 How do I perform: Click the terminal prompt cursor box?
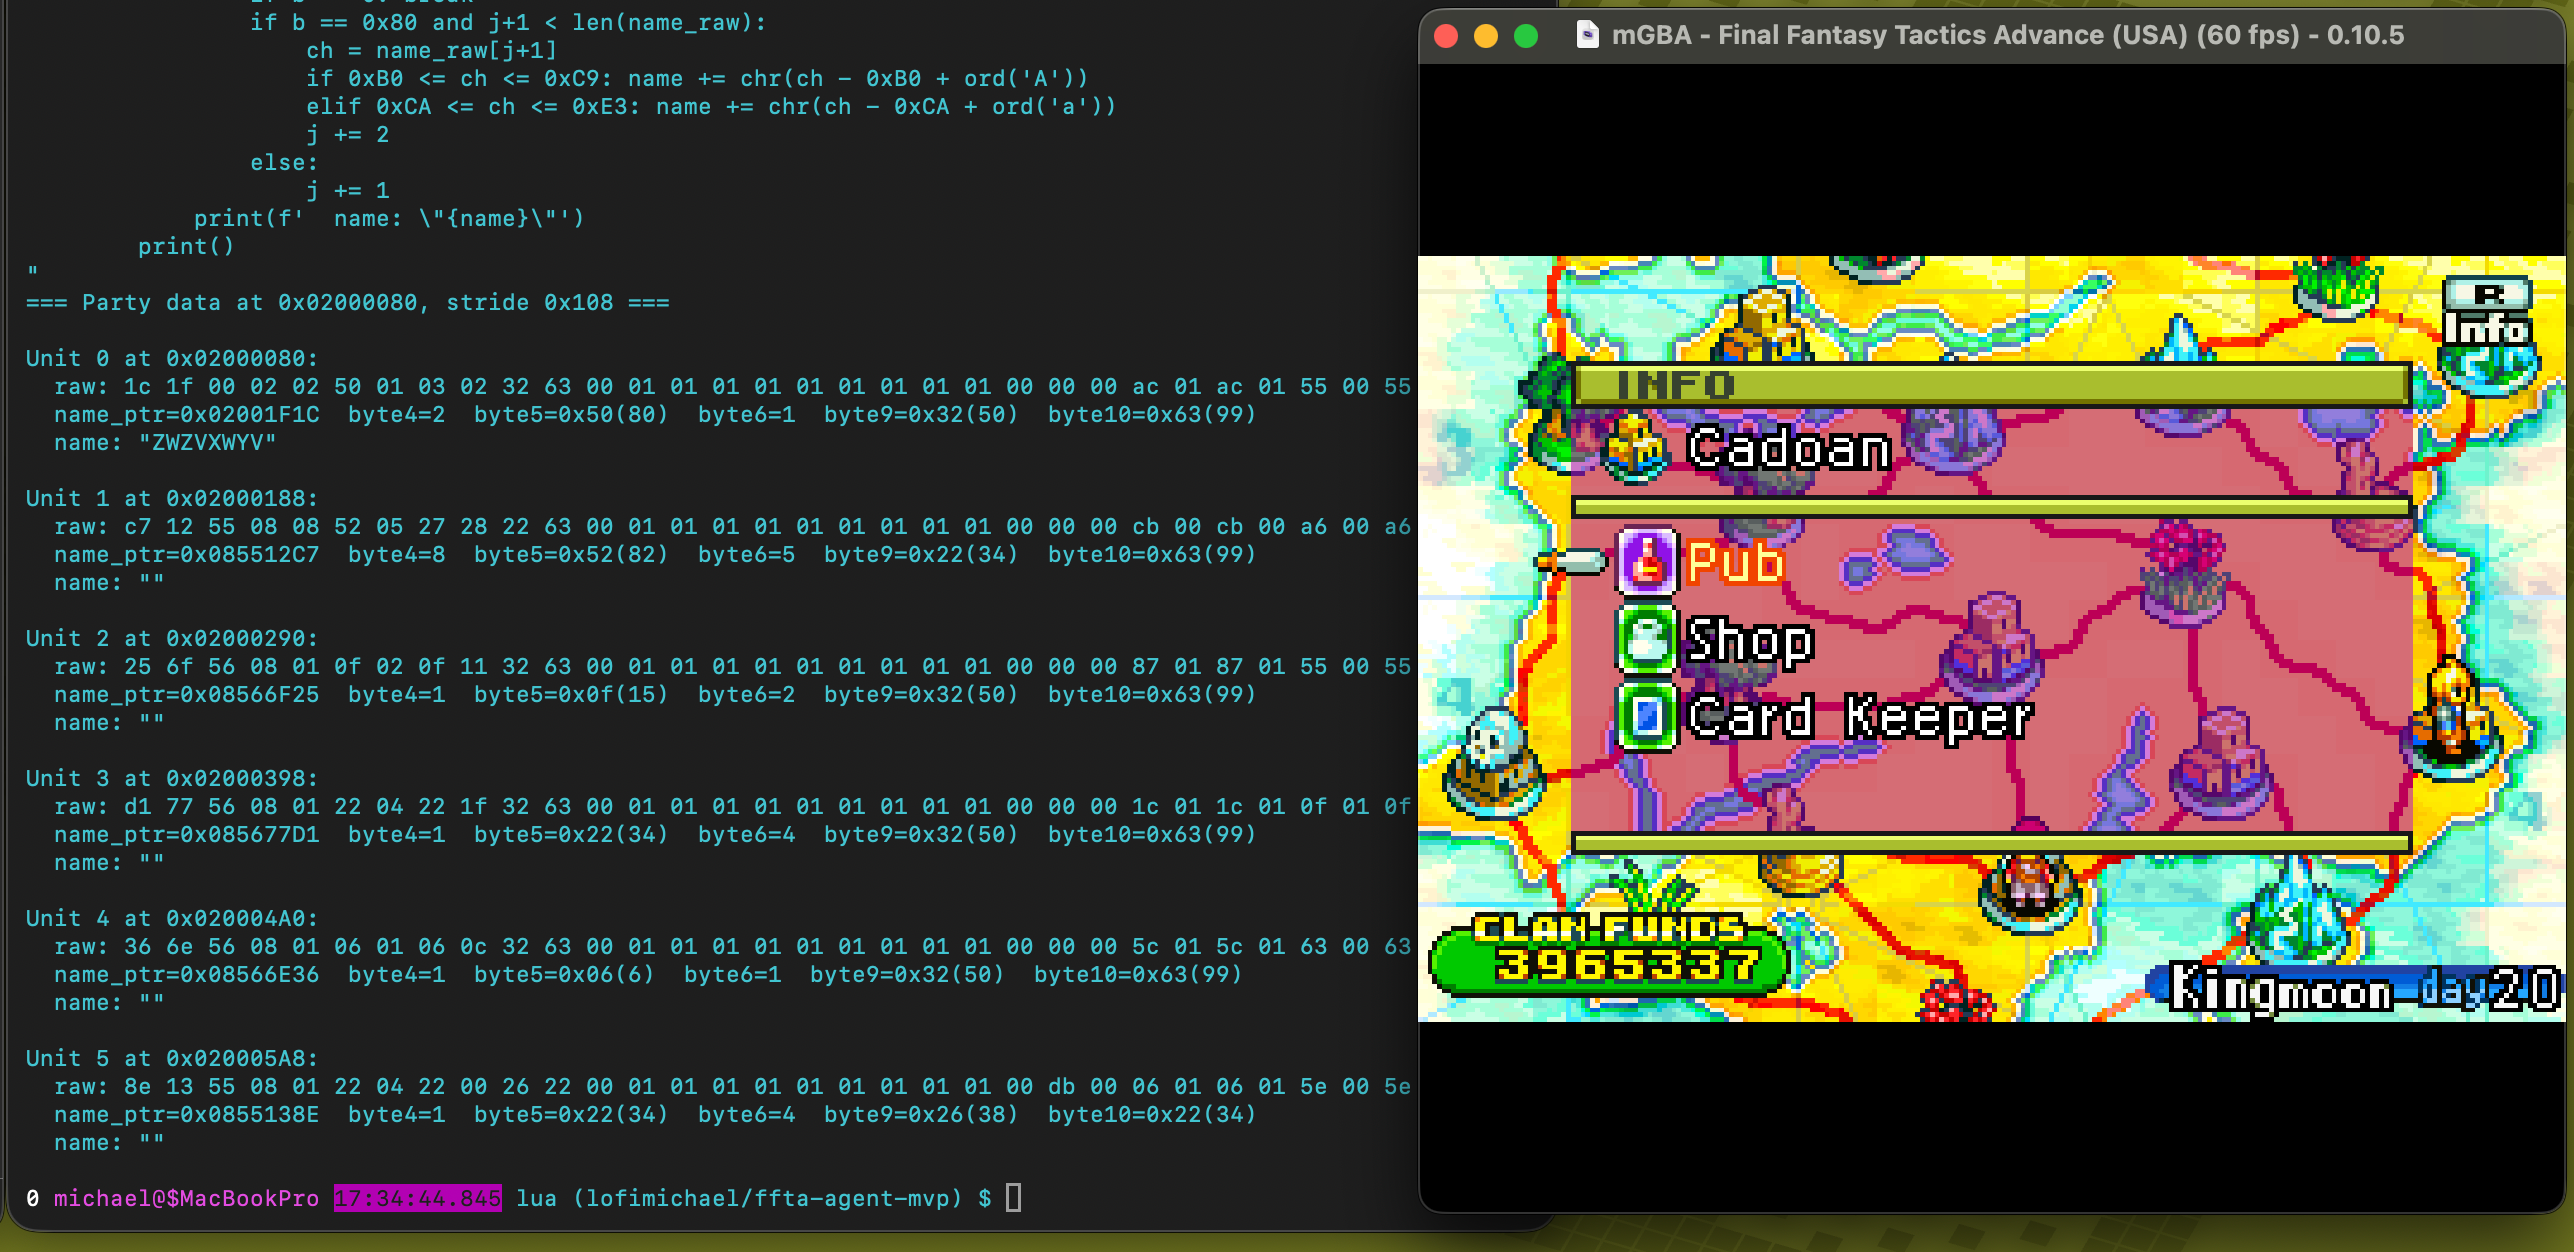pyautogui.click(x=1013, y=1197)
